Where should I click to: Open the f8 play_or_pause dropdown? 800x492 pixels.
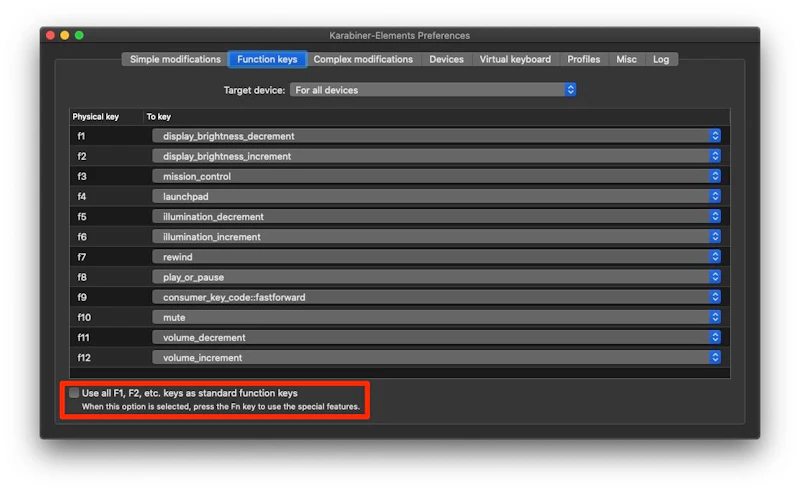(436, 277)
